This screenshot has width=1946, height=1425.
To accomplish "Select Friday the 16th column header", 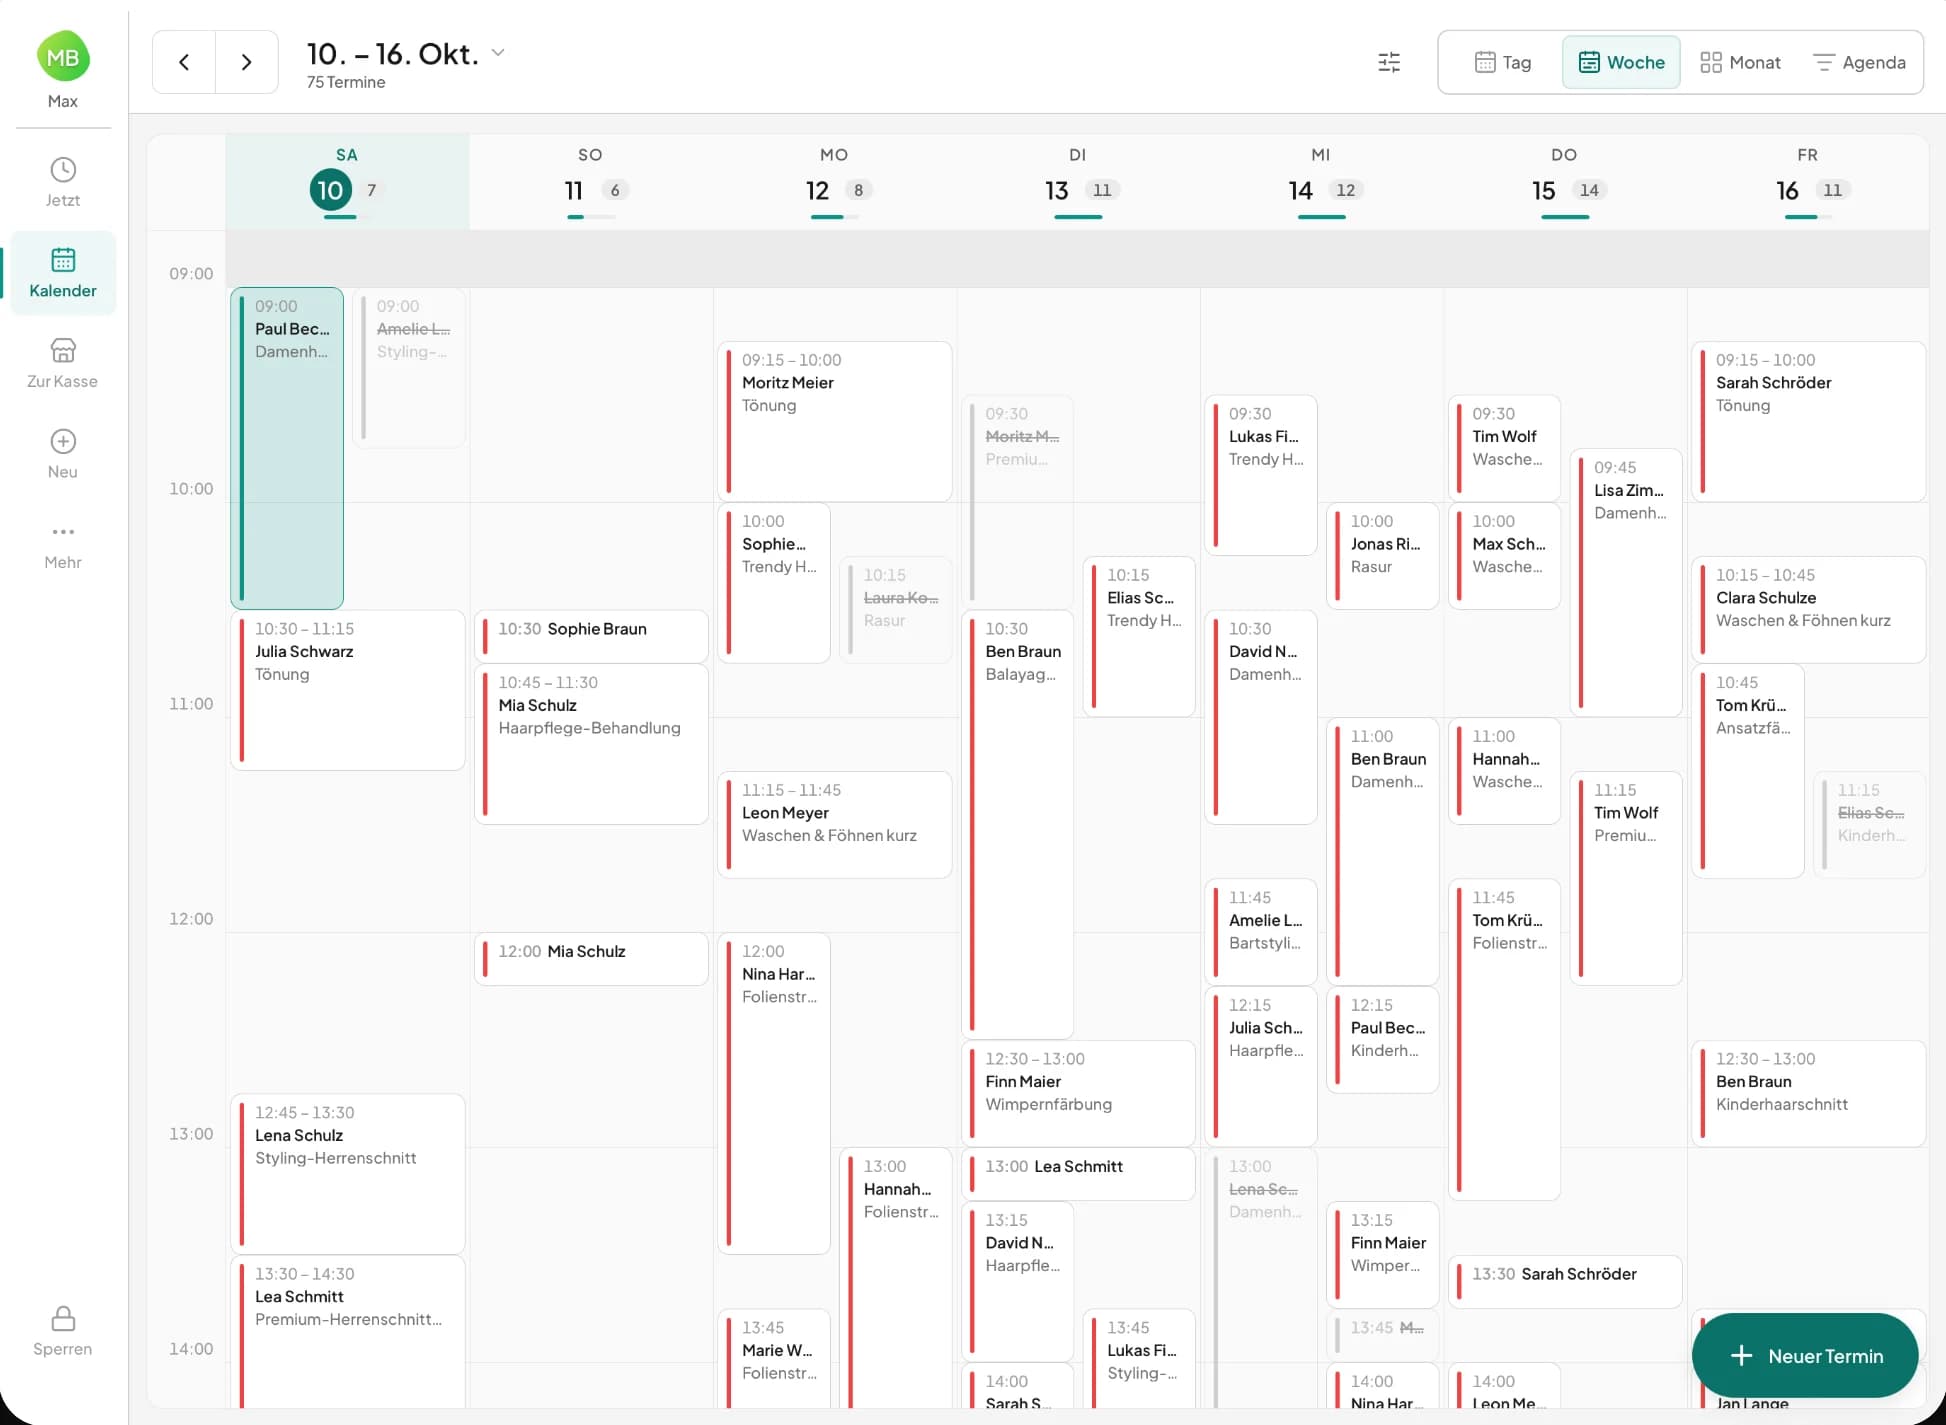I will point(1808,182).
